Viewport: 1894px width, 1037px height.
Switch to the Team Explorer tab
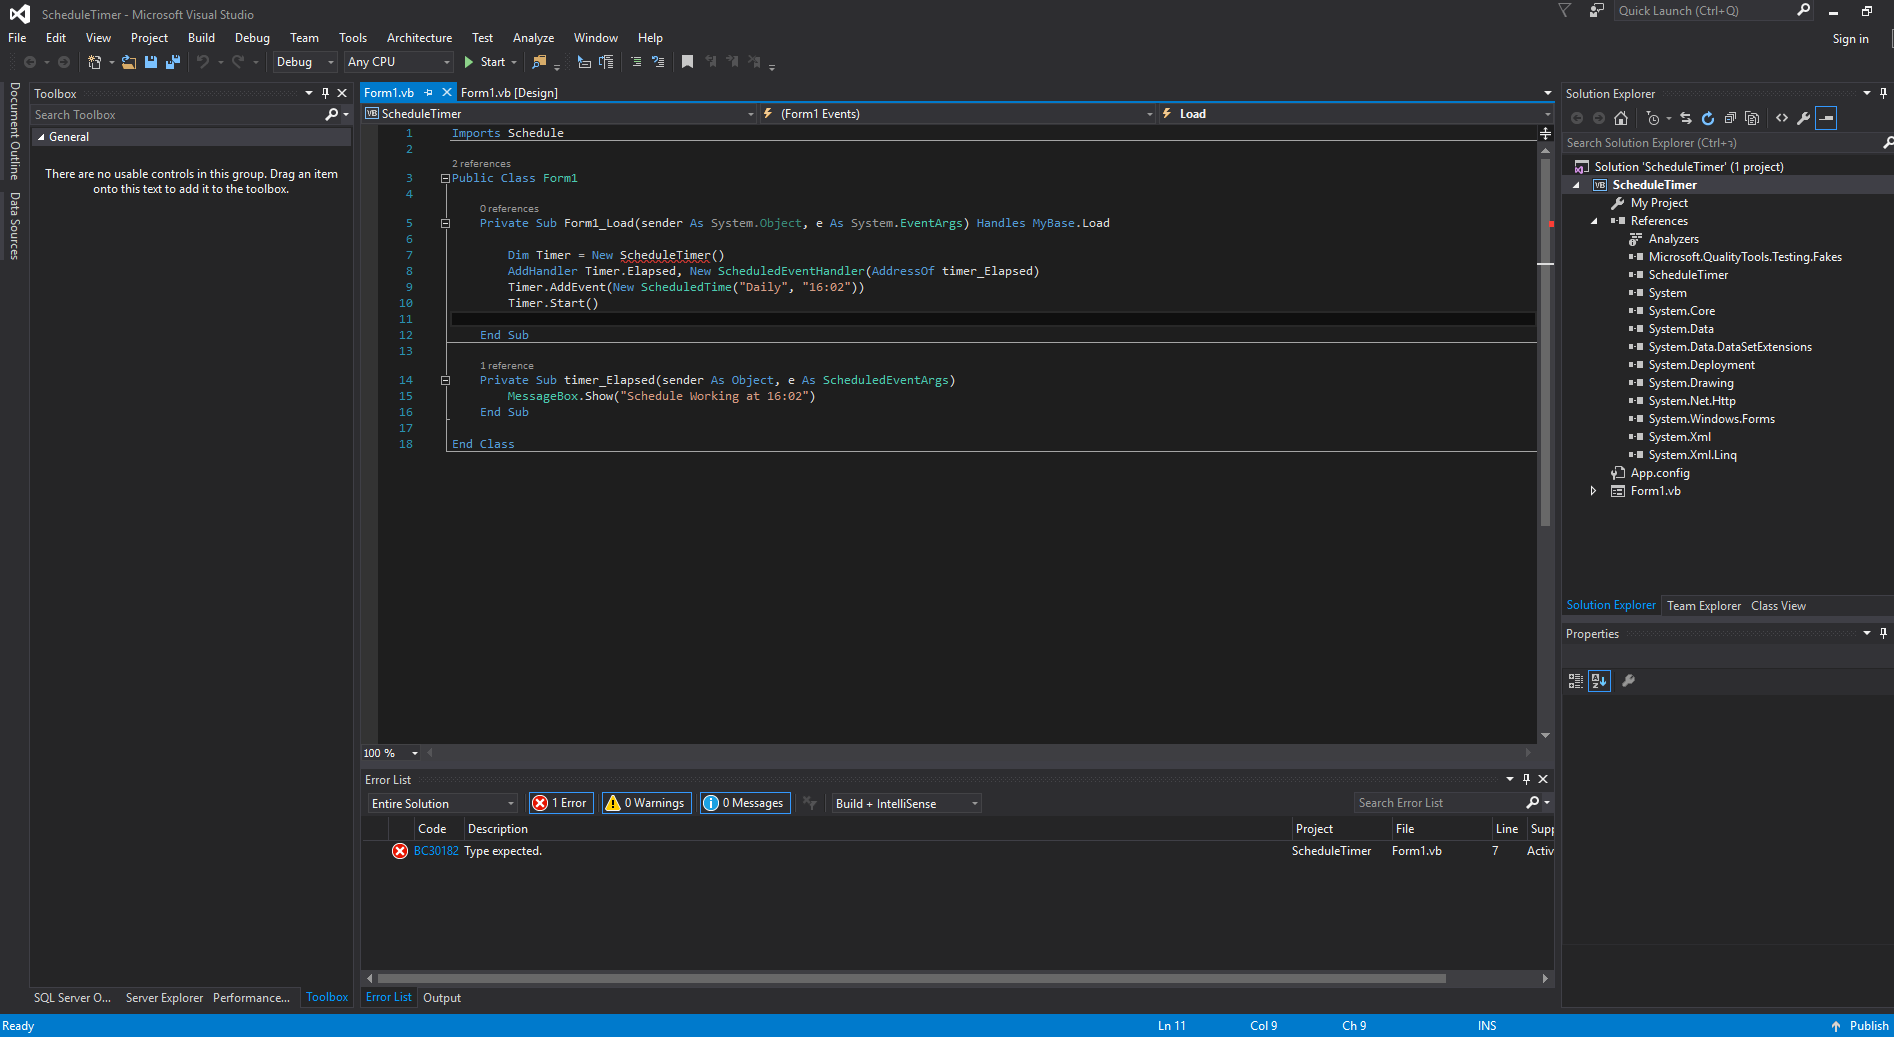tap(1704, 606)
